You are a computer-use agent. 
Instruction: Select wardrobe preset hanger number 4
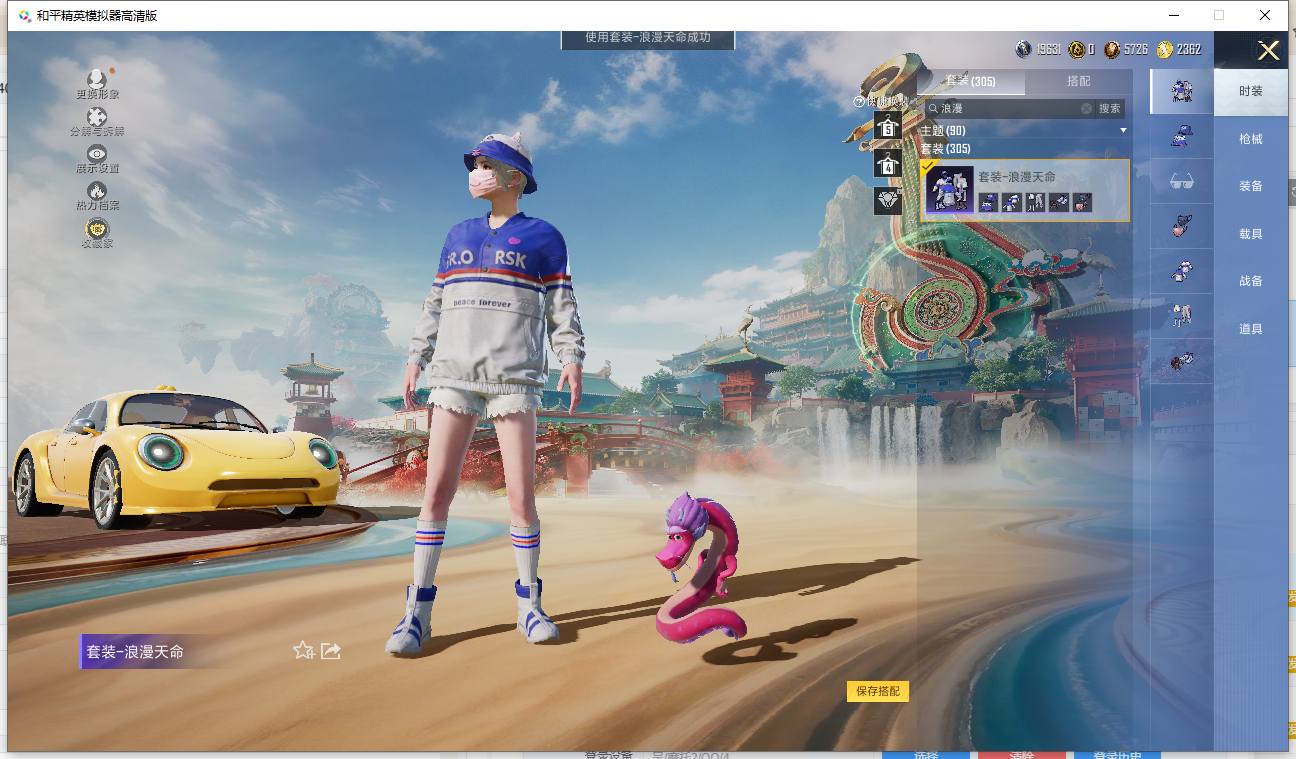(887, 163)
